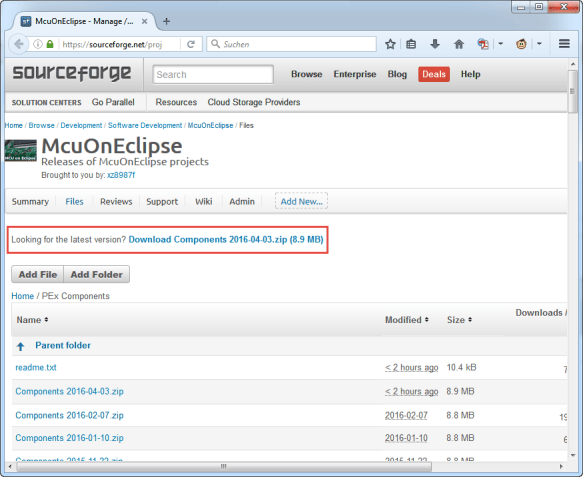Sort the file list by Name
Screen dimensions: 583x477
pos(32,320)
